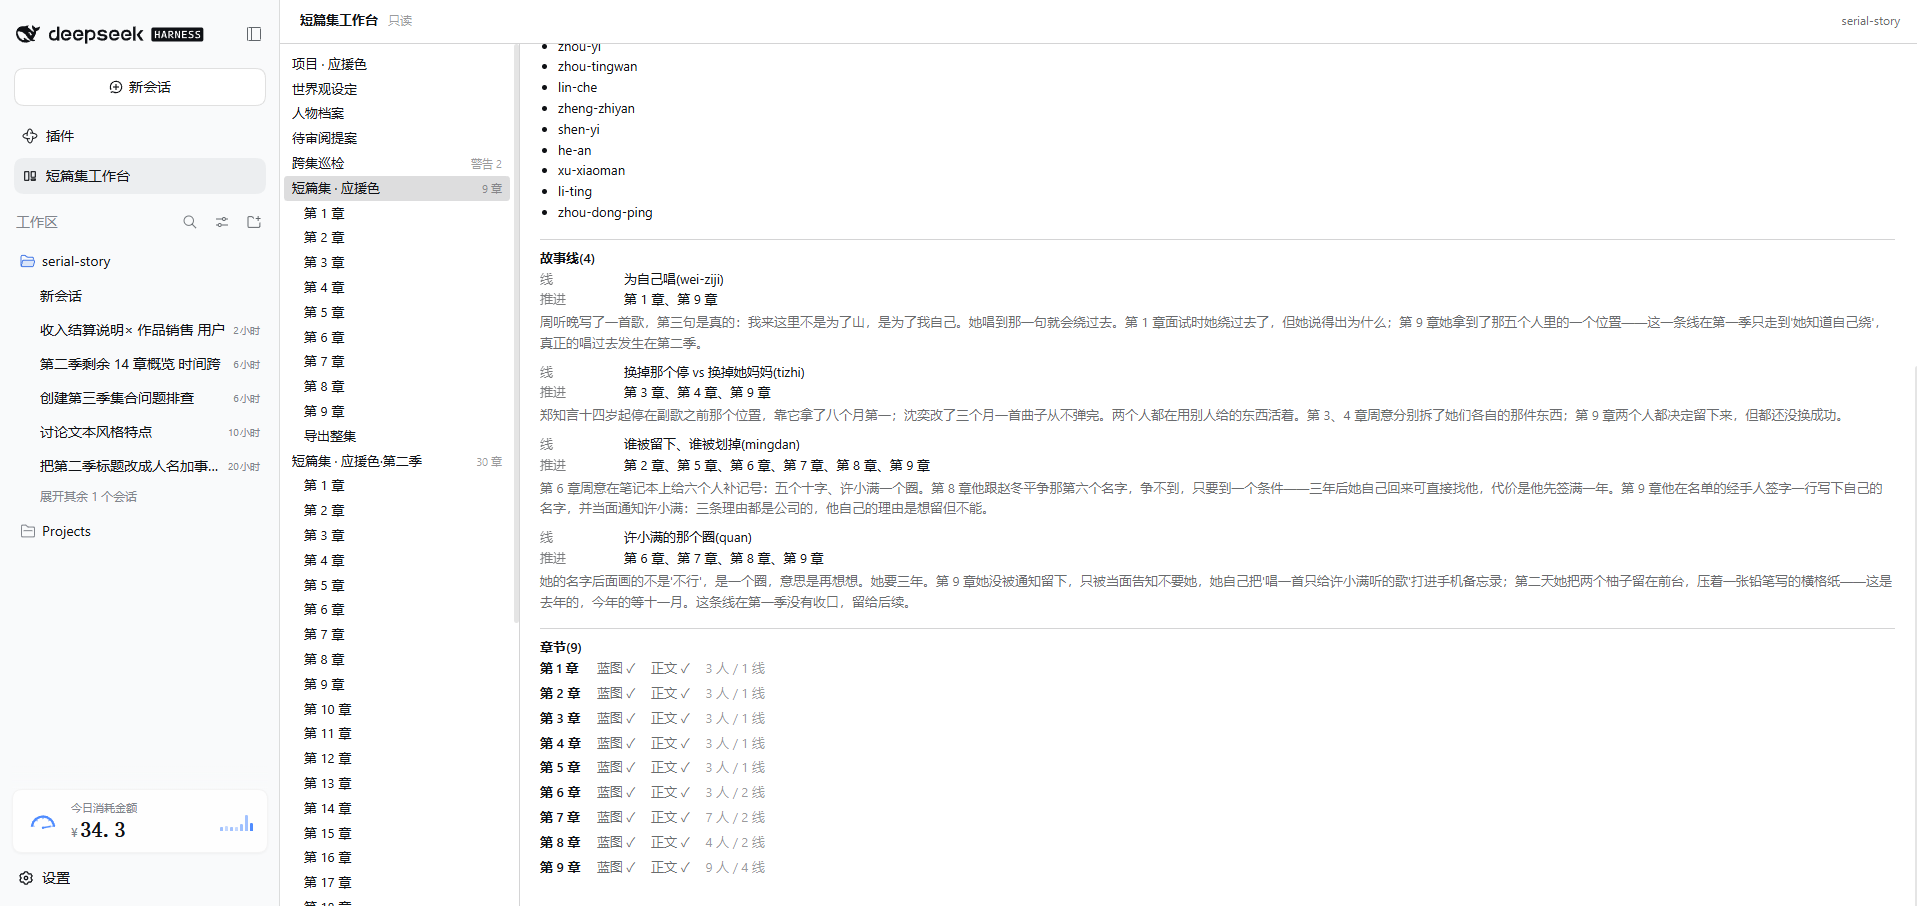Expand the Projects folder
The width and height of the screenshot is (1917, 906).
tap(140, 531)
